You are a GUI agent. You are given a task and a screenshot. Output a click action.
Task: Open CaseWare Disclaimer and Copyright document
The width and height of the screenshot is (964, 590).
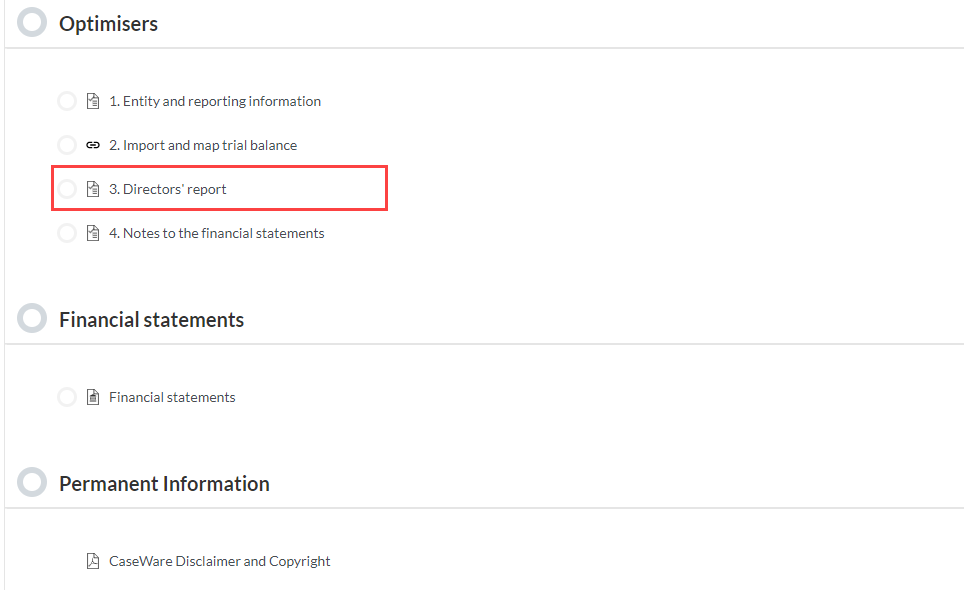click(x=219, y=561)
